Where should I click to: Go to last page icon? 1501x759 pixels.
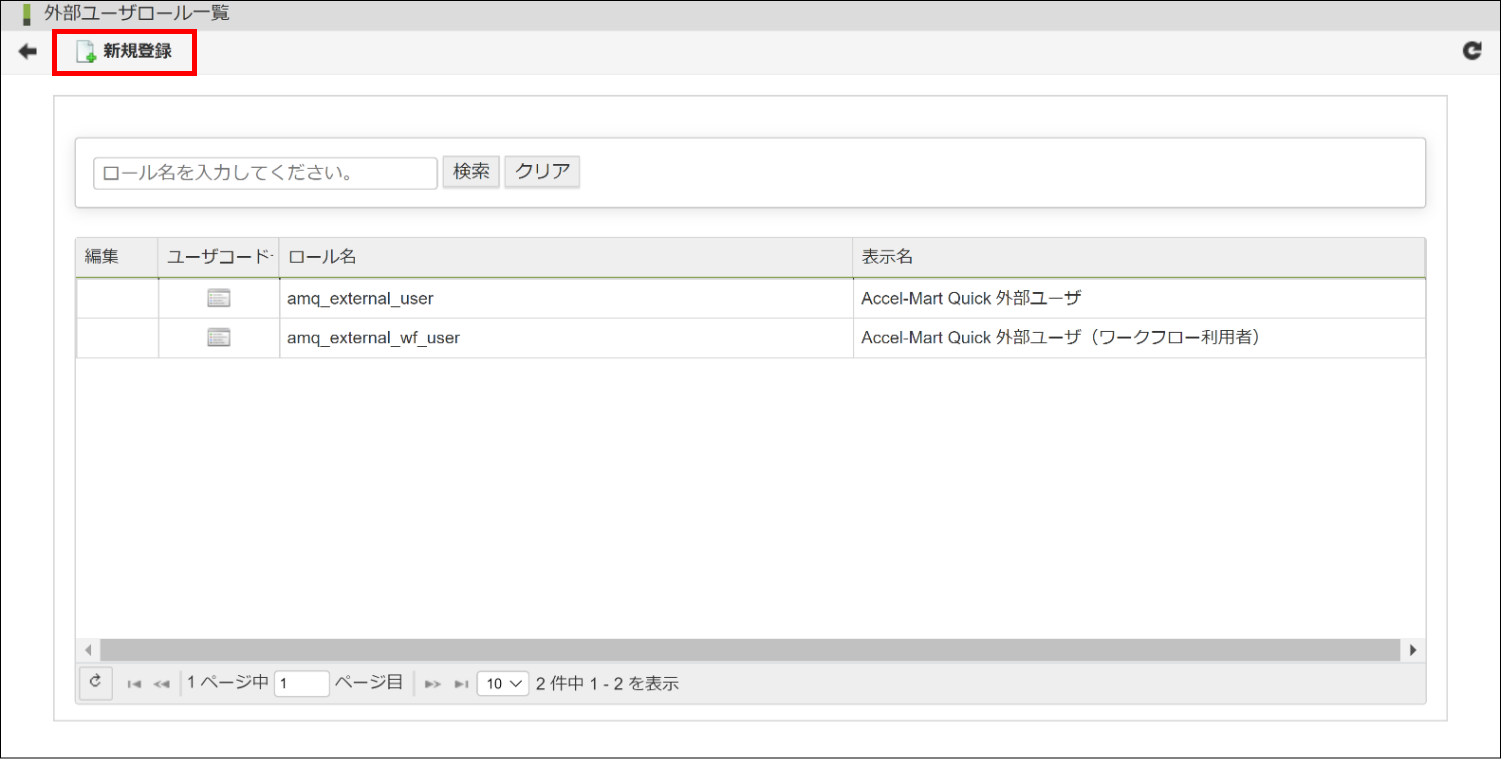pyautogui.click(x=461, y=684)
